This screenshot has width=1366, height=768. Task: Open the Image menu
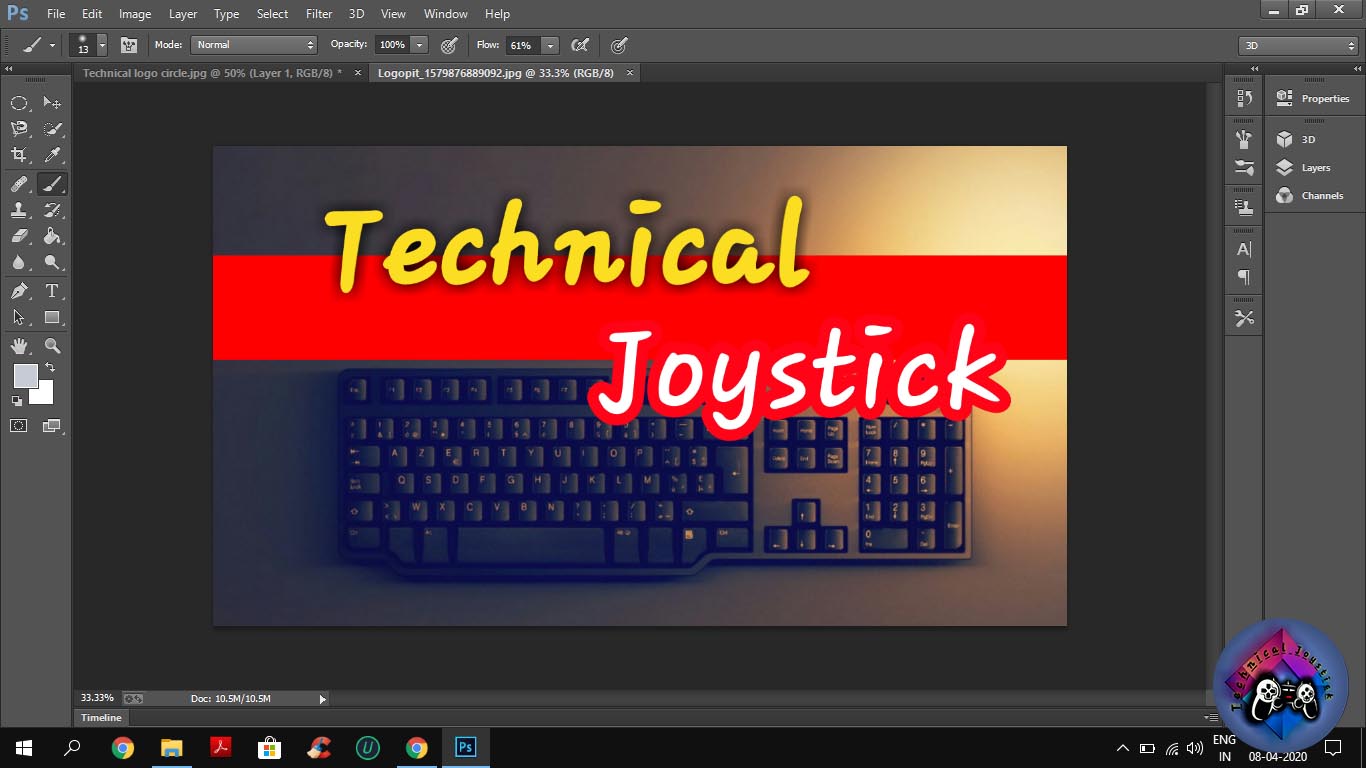135,14
